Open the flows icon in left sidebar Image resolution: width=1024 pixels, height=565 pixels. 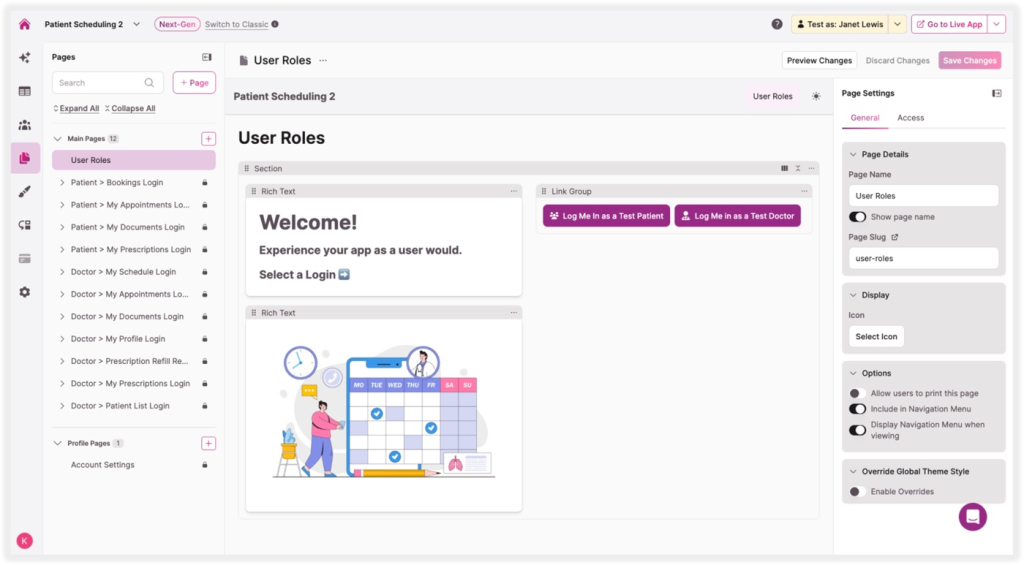[25, 225]
